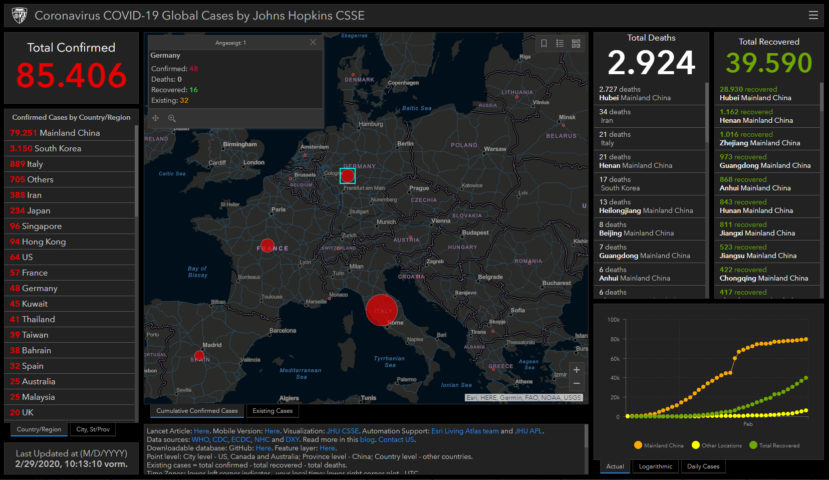This screenshot has height=480, width=829.
Task: Open the JHU CSSE visualization link
Action: point(343,431)
